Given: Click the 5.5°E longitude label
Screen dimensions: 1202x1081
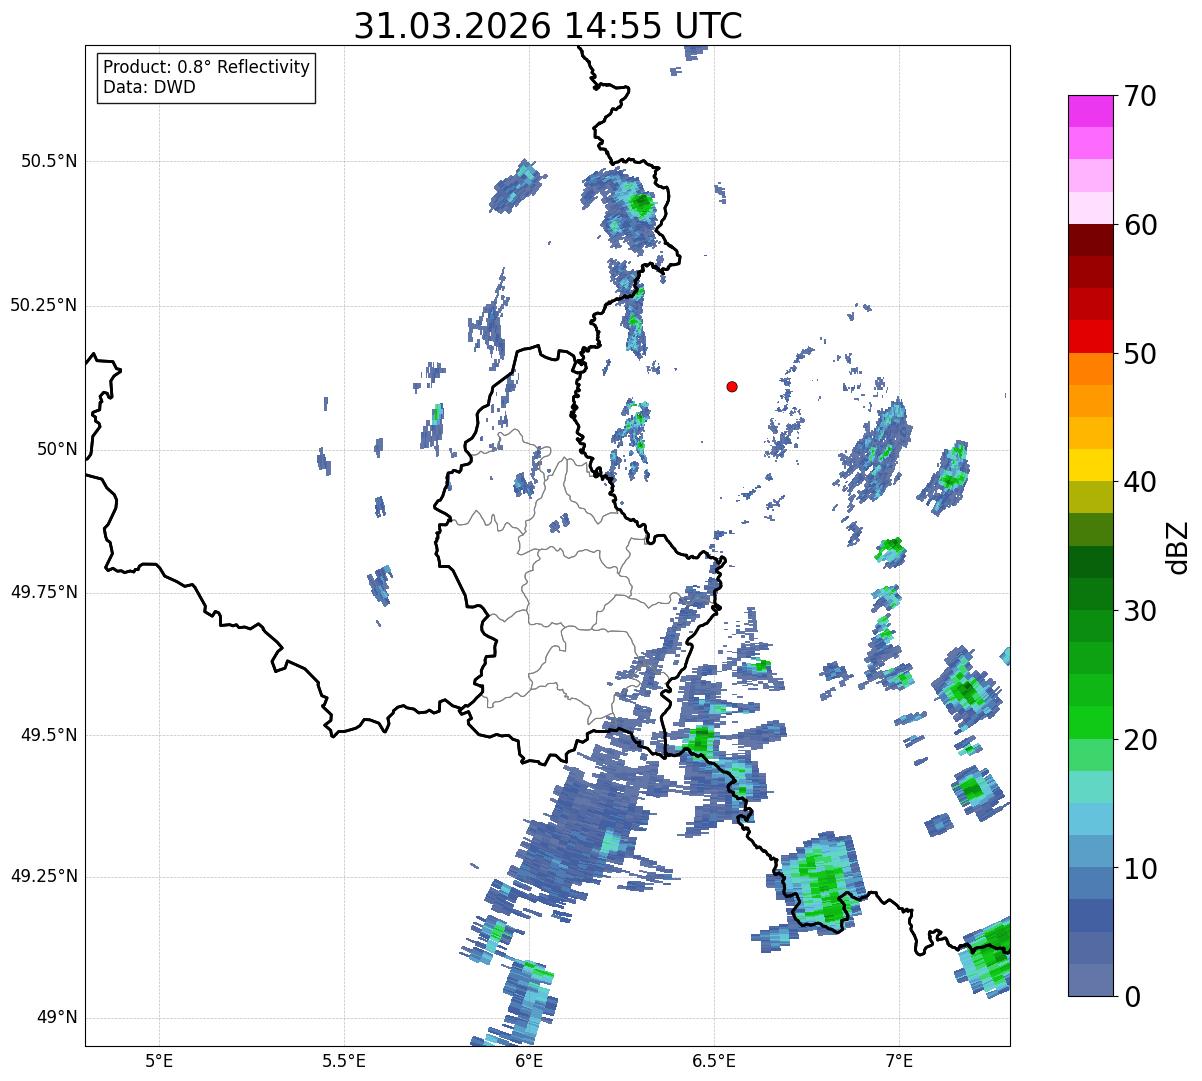Looking at the screenshot, I should click(x=344, y=1060).
